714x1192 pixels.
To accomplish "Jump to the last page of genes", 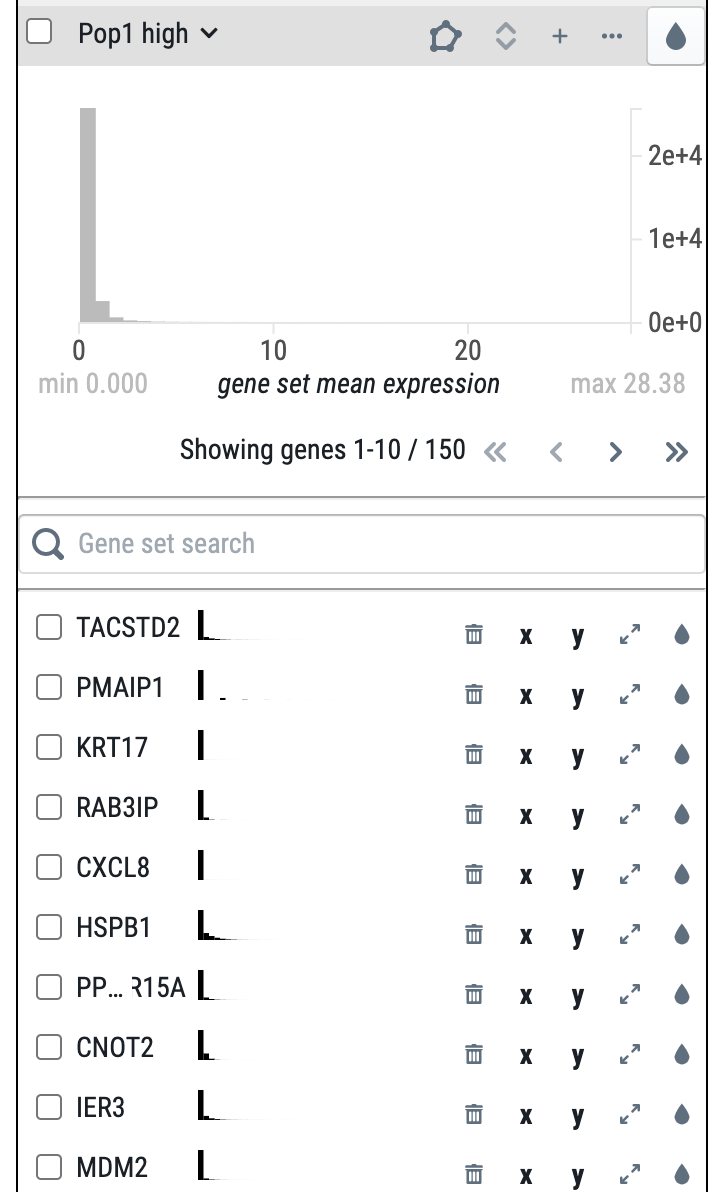I will point(676,451).
